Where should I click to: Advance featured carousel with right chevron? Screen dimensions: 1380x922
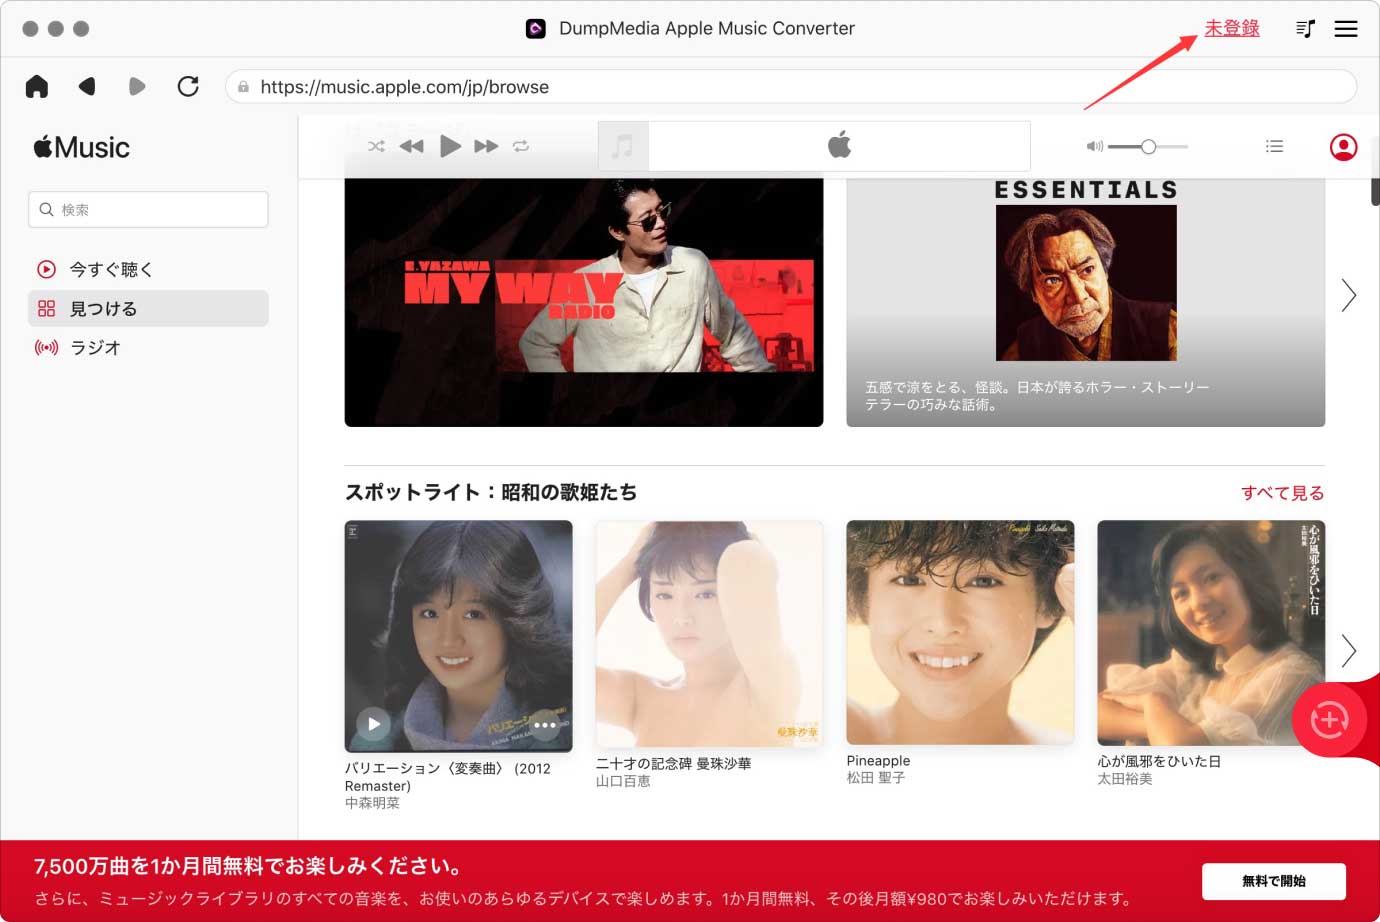coord(1349,295)
